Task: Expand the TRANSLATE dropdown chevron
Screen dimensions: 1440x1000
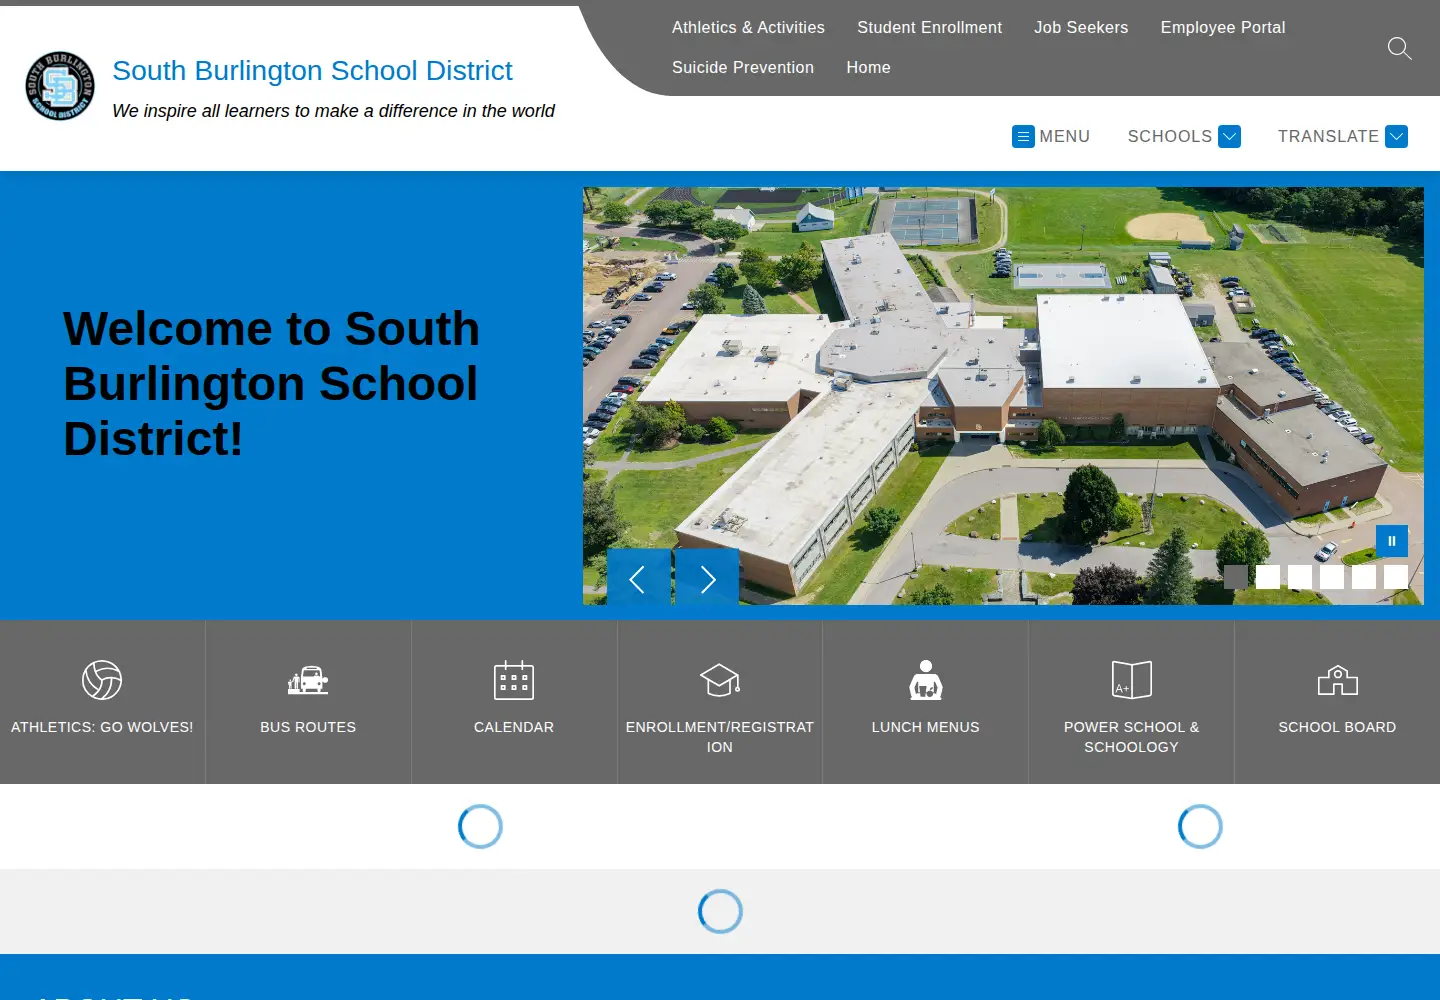Action: (1397, 136)
